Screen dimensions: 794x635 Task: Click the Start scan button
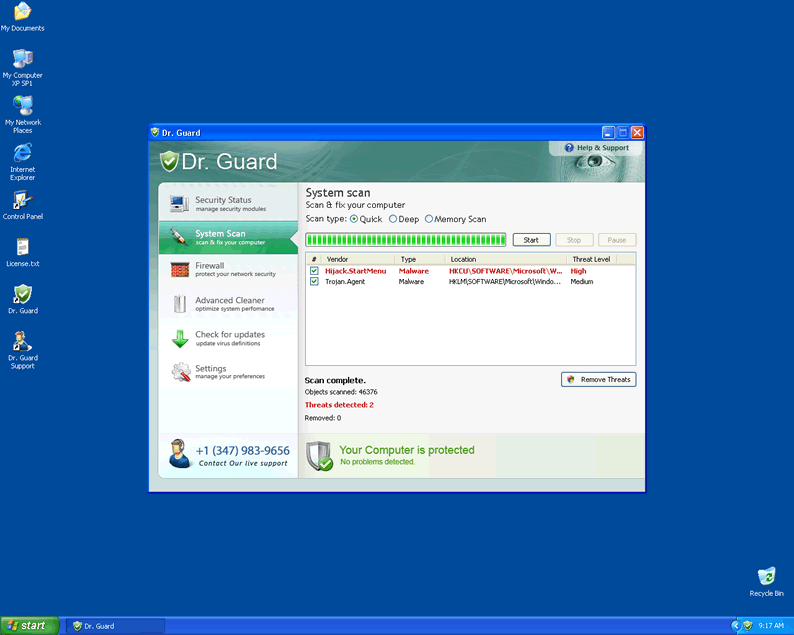531,240
